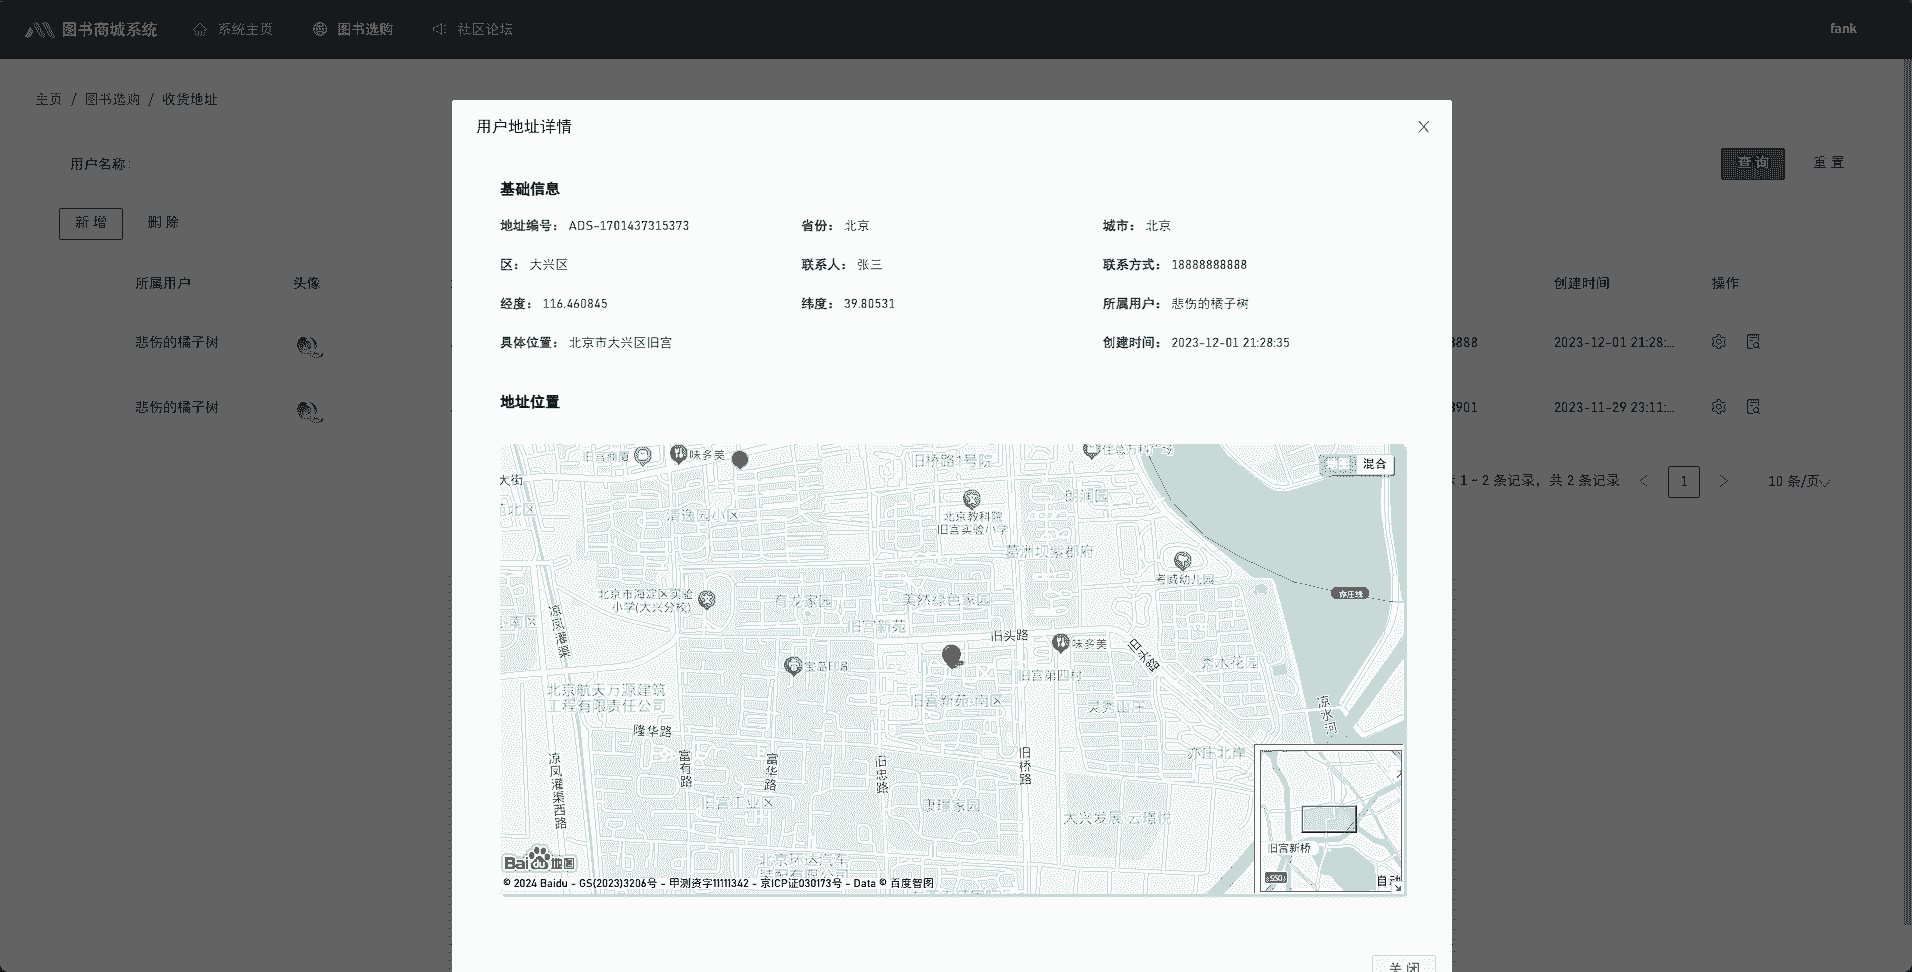1912x972 pixels.
Task: Click the page number input showing 1
Action: click(1684, 481)
